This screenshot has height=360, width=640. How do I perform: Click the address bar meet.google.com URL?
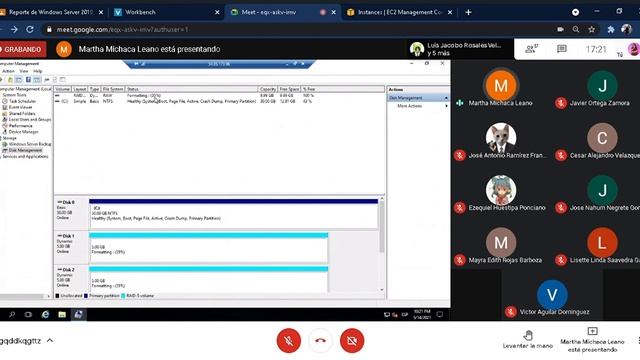click(x=122, y=29)
